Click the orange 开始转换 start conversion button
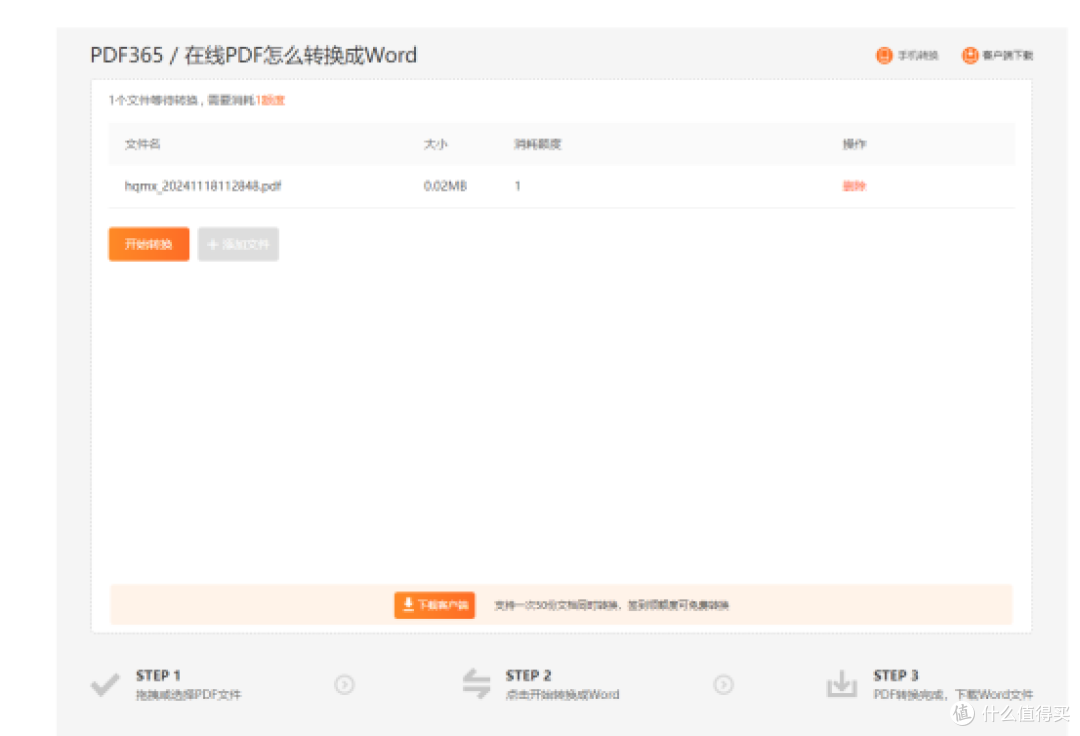The width and height of the screenshot is (1080, 736). tap(149, 244)
